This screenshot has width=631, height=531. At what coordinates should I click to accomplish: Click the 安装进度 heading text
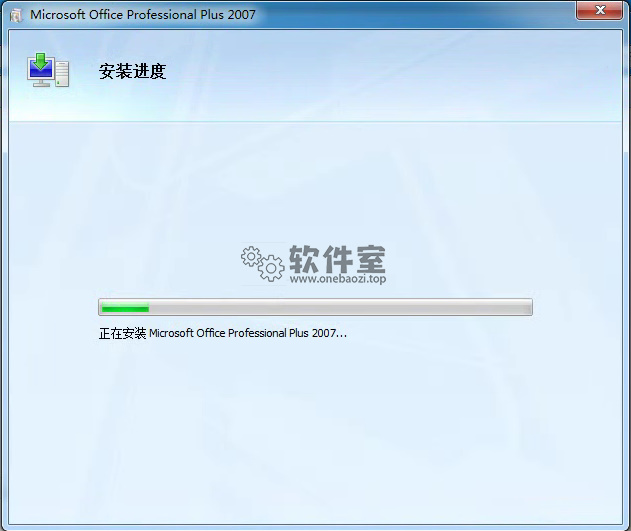(x=132, y=71)
